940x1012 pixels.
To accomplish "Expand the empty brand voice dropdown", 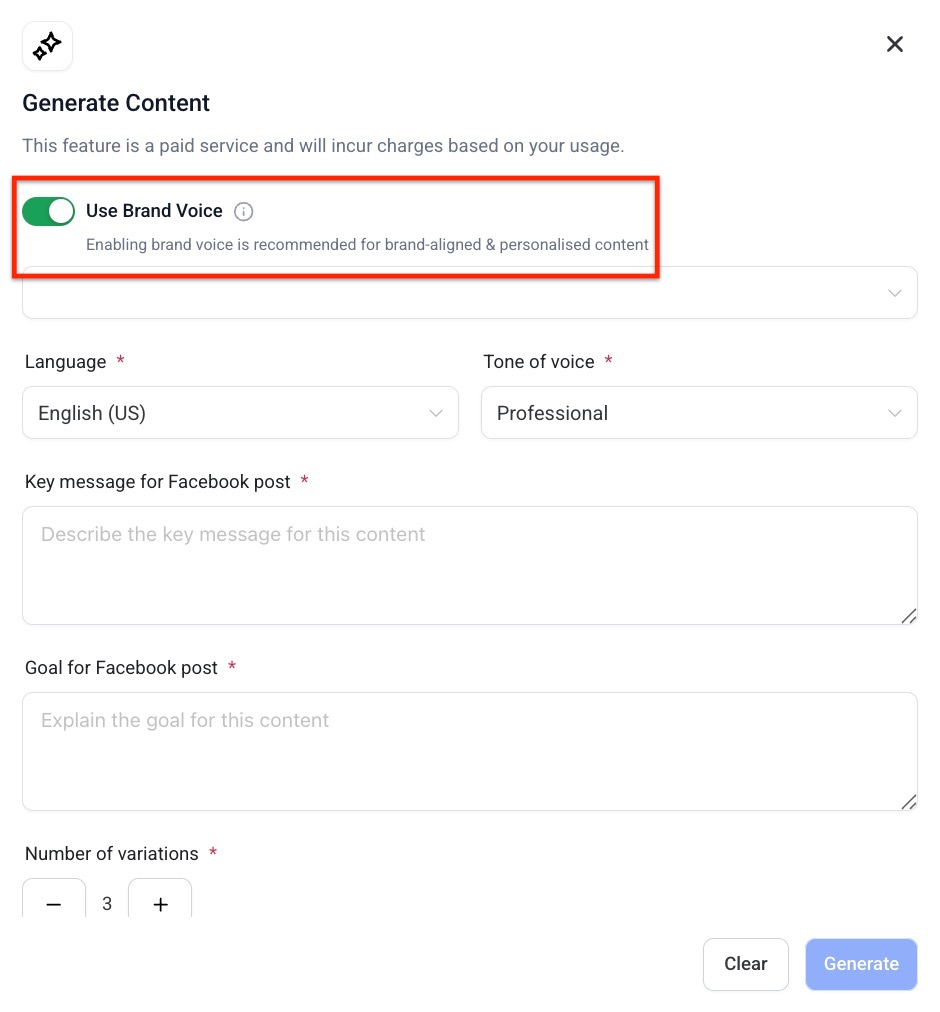I will (470, 294).
